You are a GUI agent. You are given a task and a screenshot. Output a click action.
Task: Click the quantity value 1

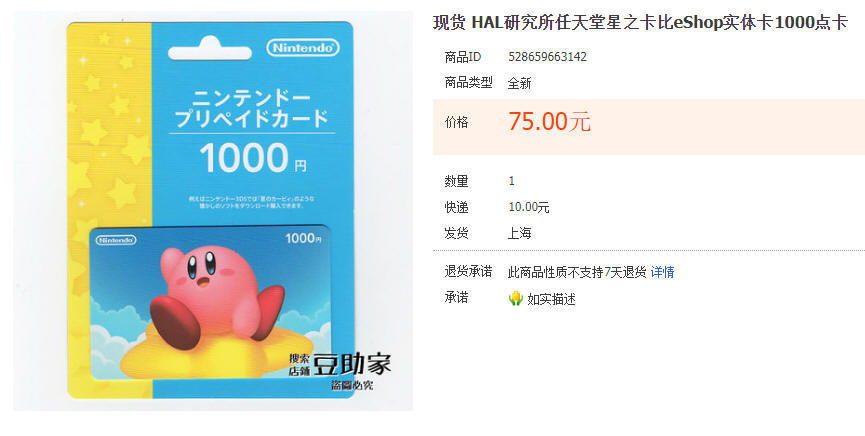pos(511,181)
